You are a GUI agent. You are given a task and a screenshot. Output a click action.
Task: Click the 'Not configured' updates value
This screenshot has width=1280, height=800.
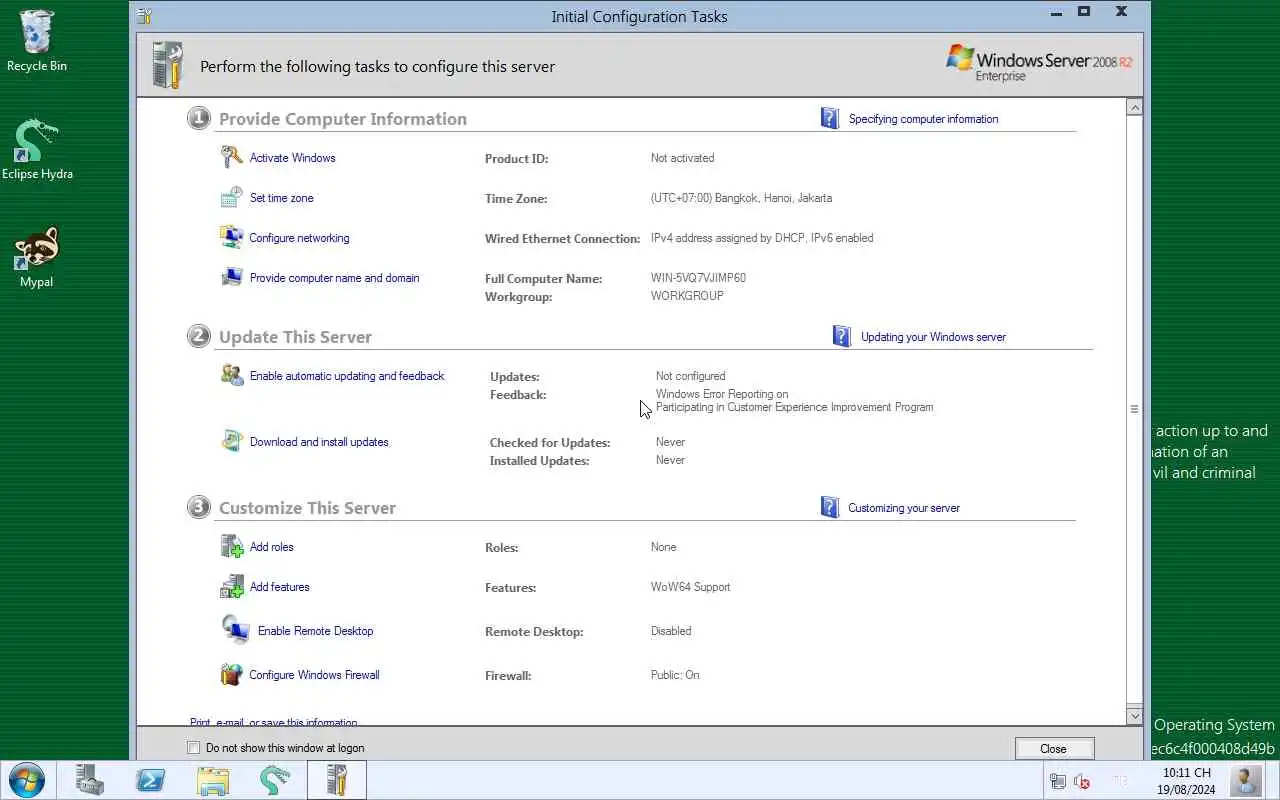coord(690,376)
